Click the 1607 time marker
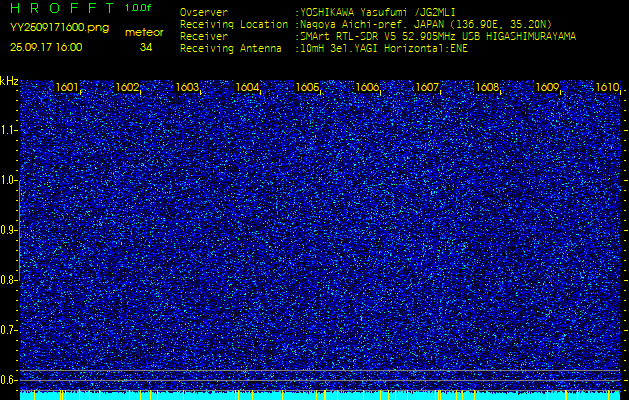Viewport: 629px width, 400px height. (427, 87)
